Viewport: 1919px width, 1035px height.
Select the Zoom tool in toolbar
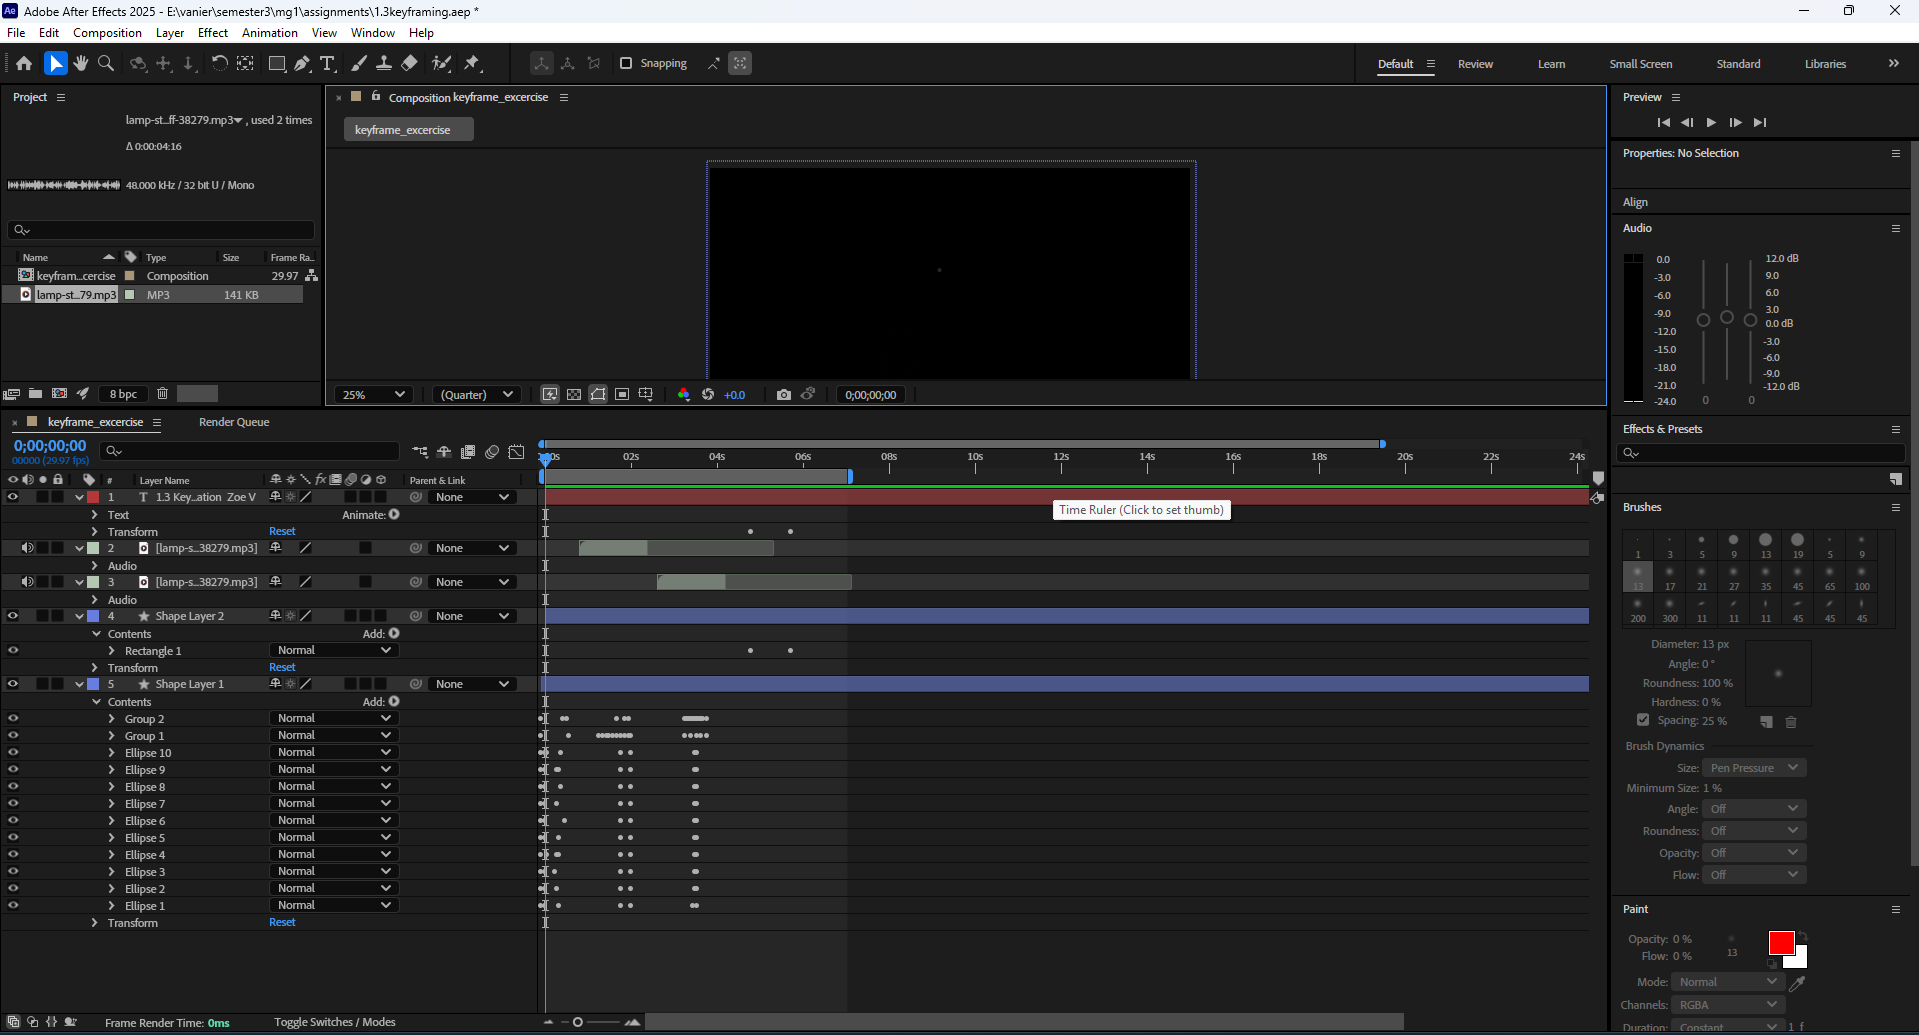tap(106, 63)
